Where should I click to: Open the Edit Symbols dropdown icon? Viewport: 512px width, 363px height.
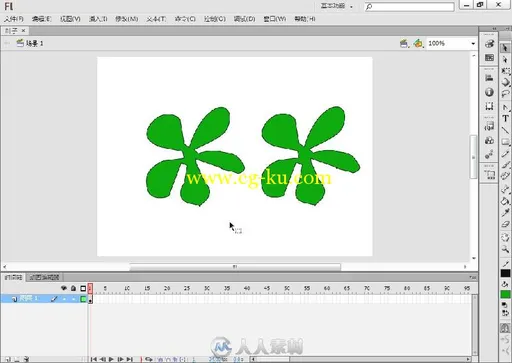click(418, 43)
